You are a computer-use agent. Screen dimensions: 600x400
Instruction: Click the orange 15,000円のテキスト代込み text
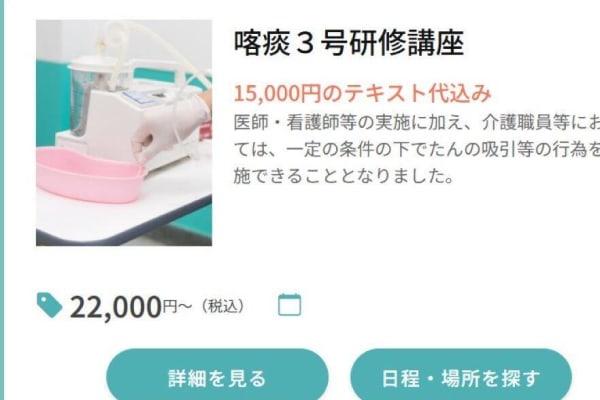click(362, 93)
